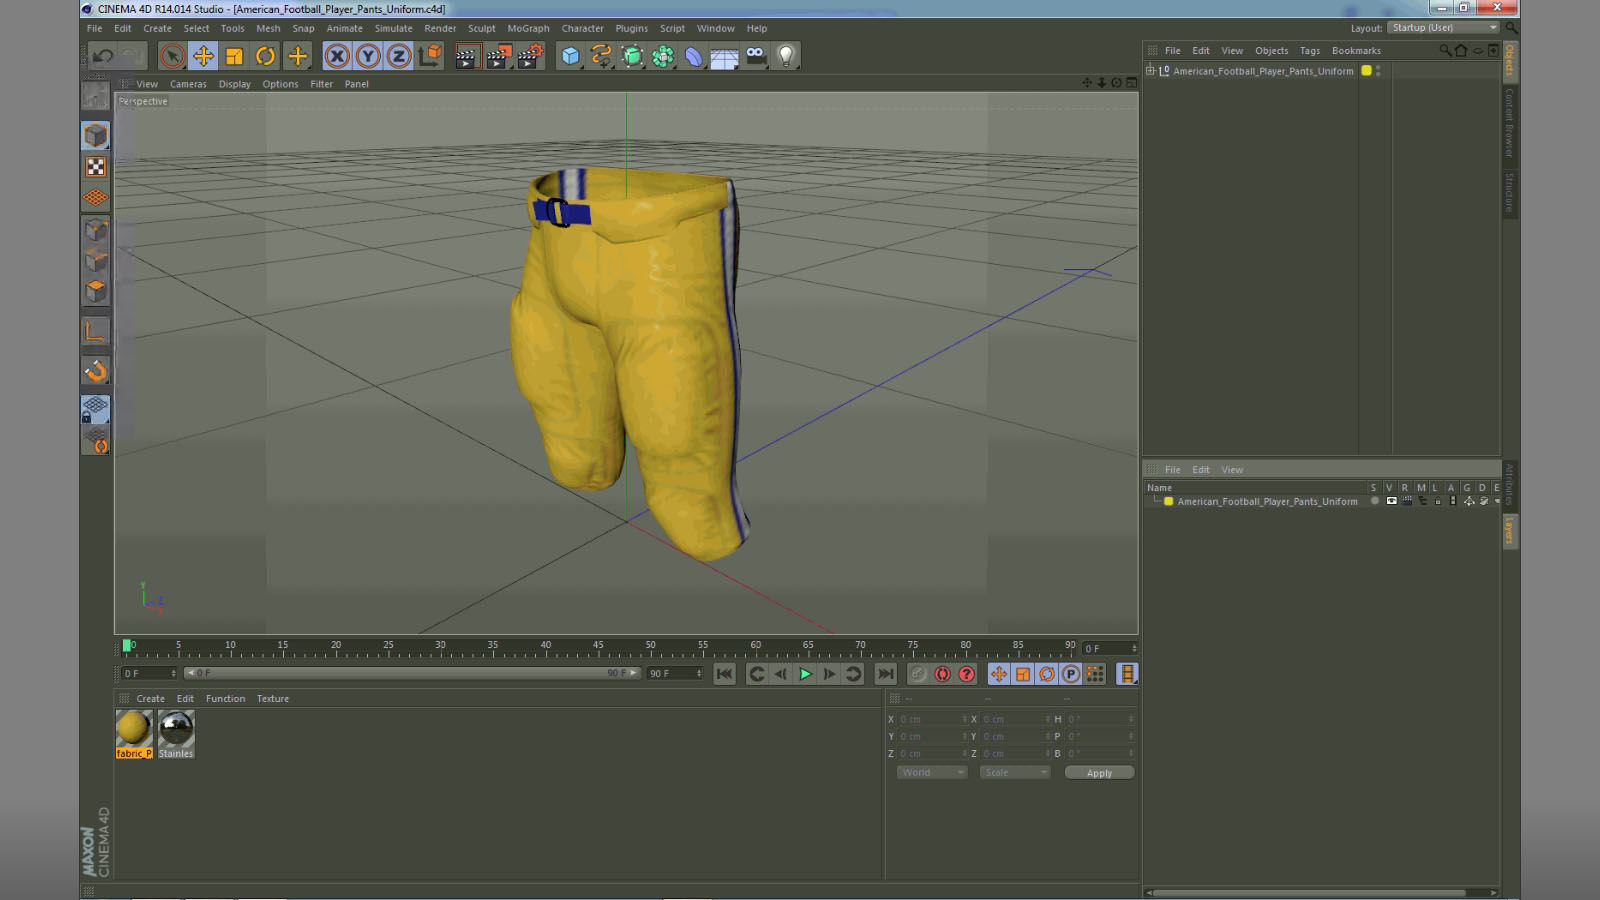Open Edit Render Settings icon
The image size is (1600, 900).
tap(530, 56)
